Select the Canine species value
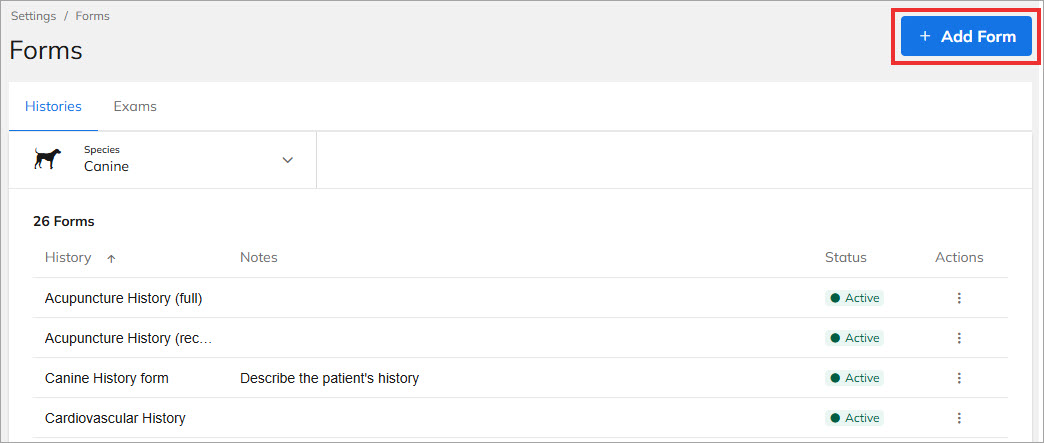Viewport: 1044px width, 443px height. pyautogui.click(x=106, y=167)
